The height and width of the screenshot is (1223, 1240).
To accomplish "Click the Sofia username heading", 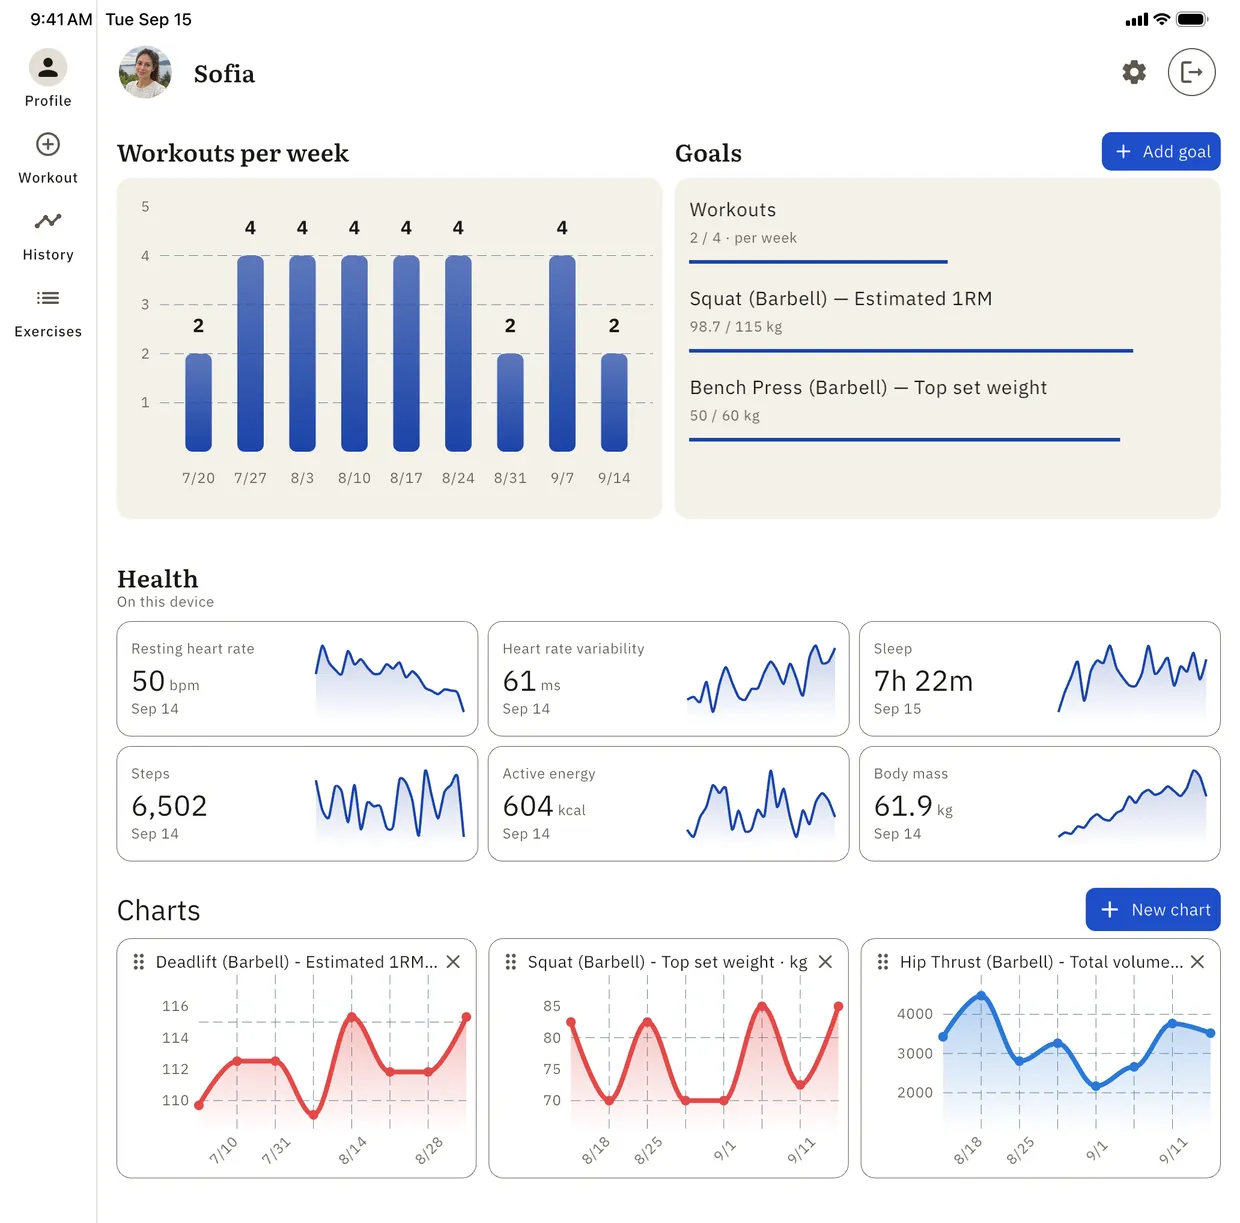I will [224, 74].
